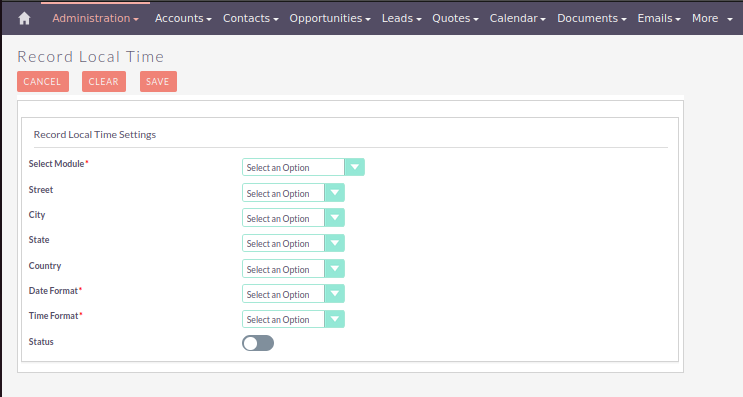Open the Quotes menu
The height and width of the screenshot is (397, 743).
tap(455, 18)
